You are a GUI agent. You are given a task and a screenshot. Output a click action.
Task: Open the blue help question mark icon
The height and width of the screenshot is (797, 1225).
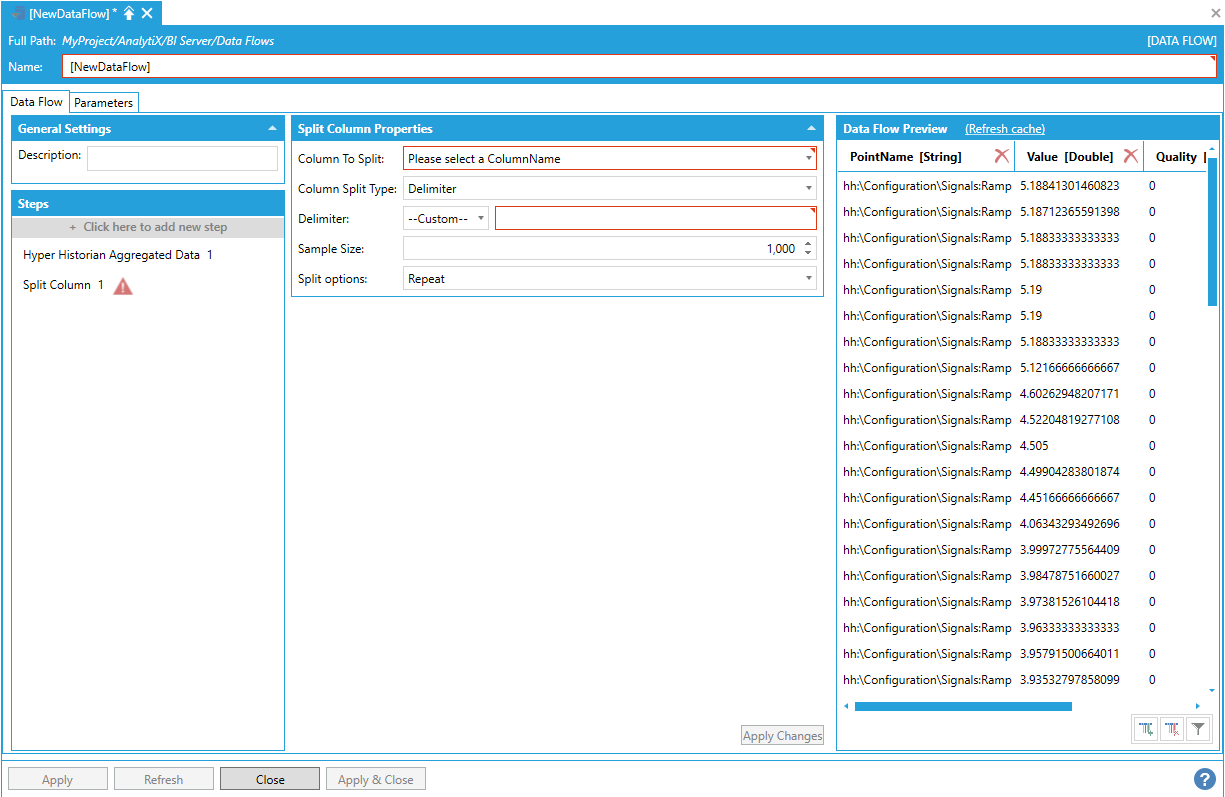point(1204,778)
